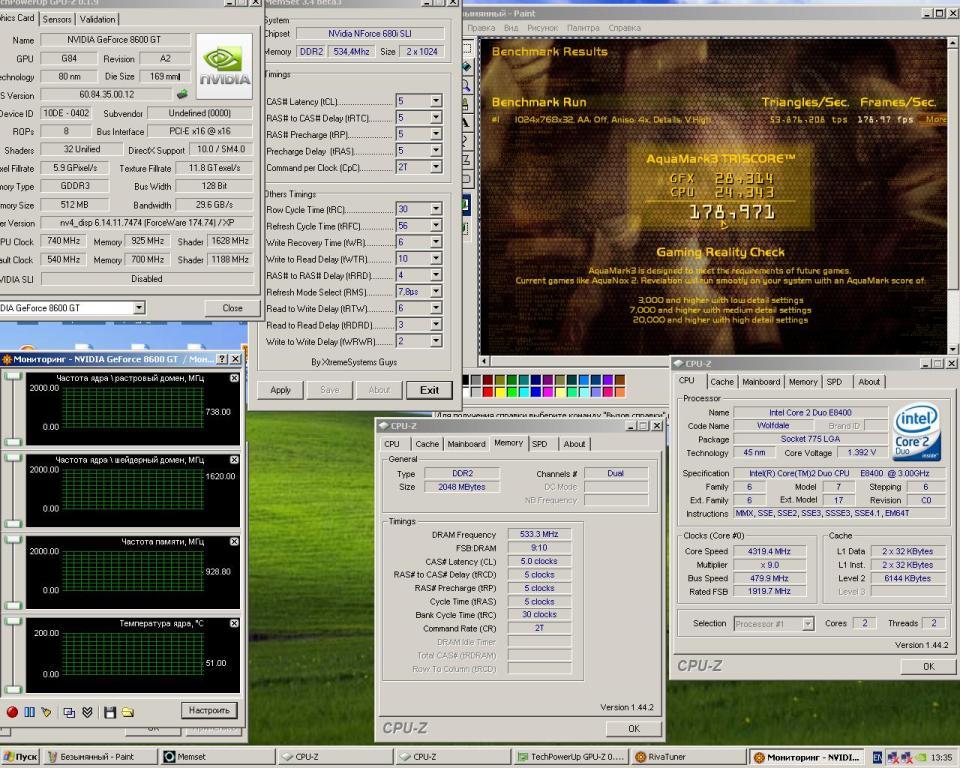Close the core temperature graph
The image size is (960, 768).
[x=234, y=623]
